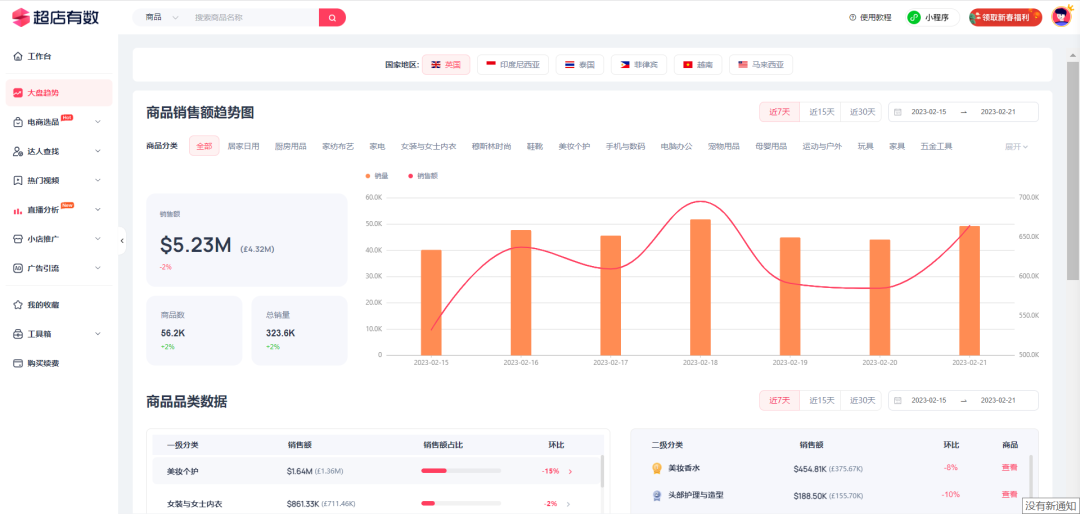Viewport: 1080px width, 514px height.
Task: Expand the 工具箱 submenu arrow
Action: click(97, 334)
